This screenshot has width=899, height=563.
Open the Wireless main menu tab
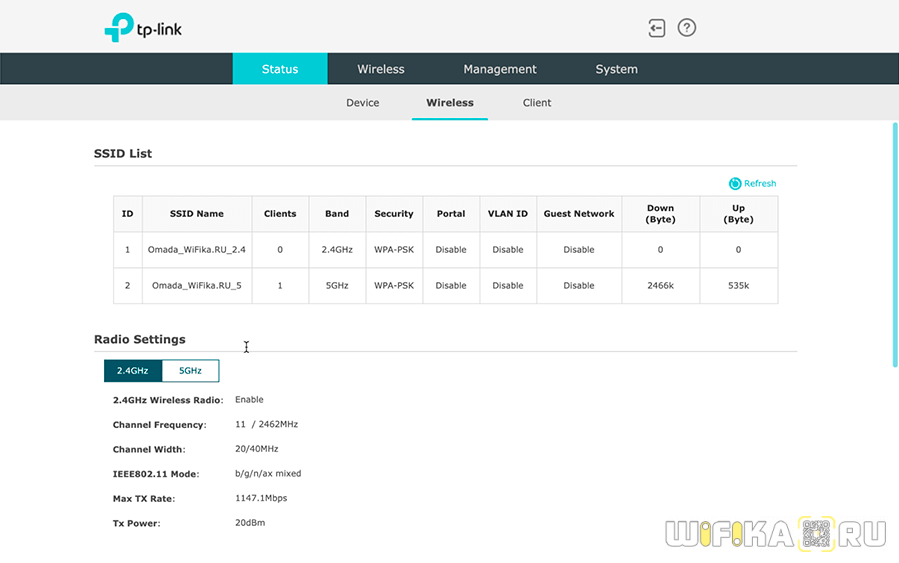point(381,69)
